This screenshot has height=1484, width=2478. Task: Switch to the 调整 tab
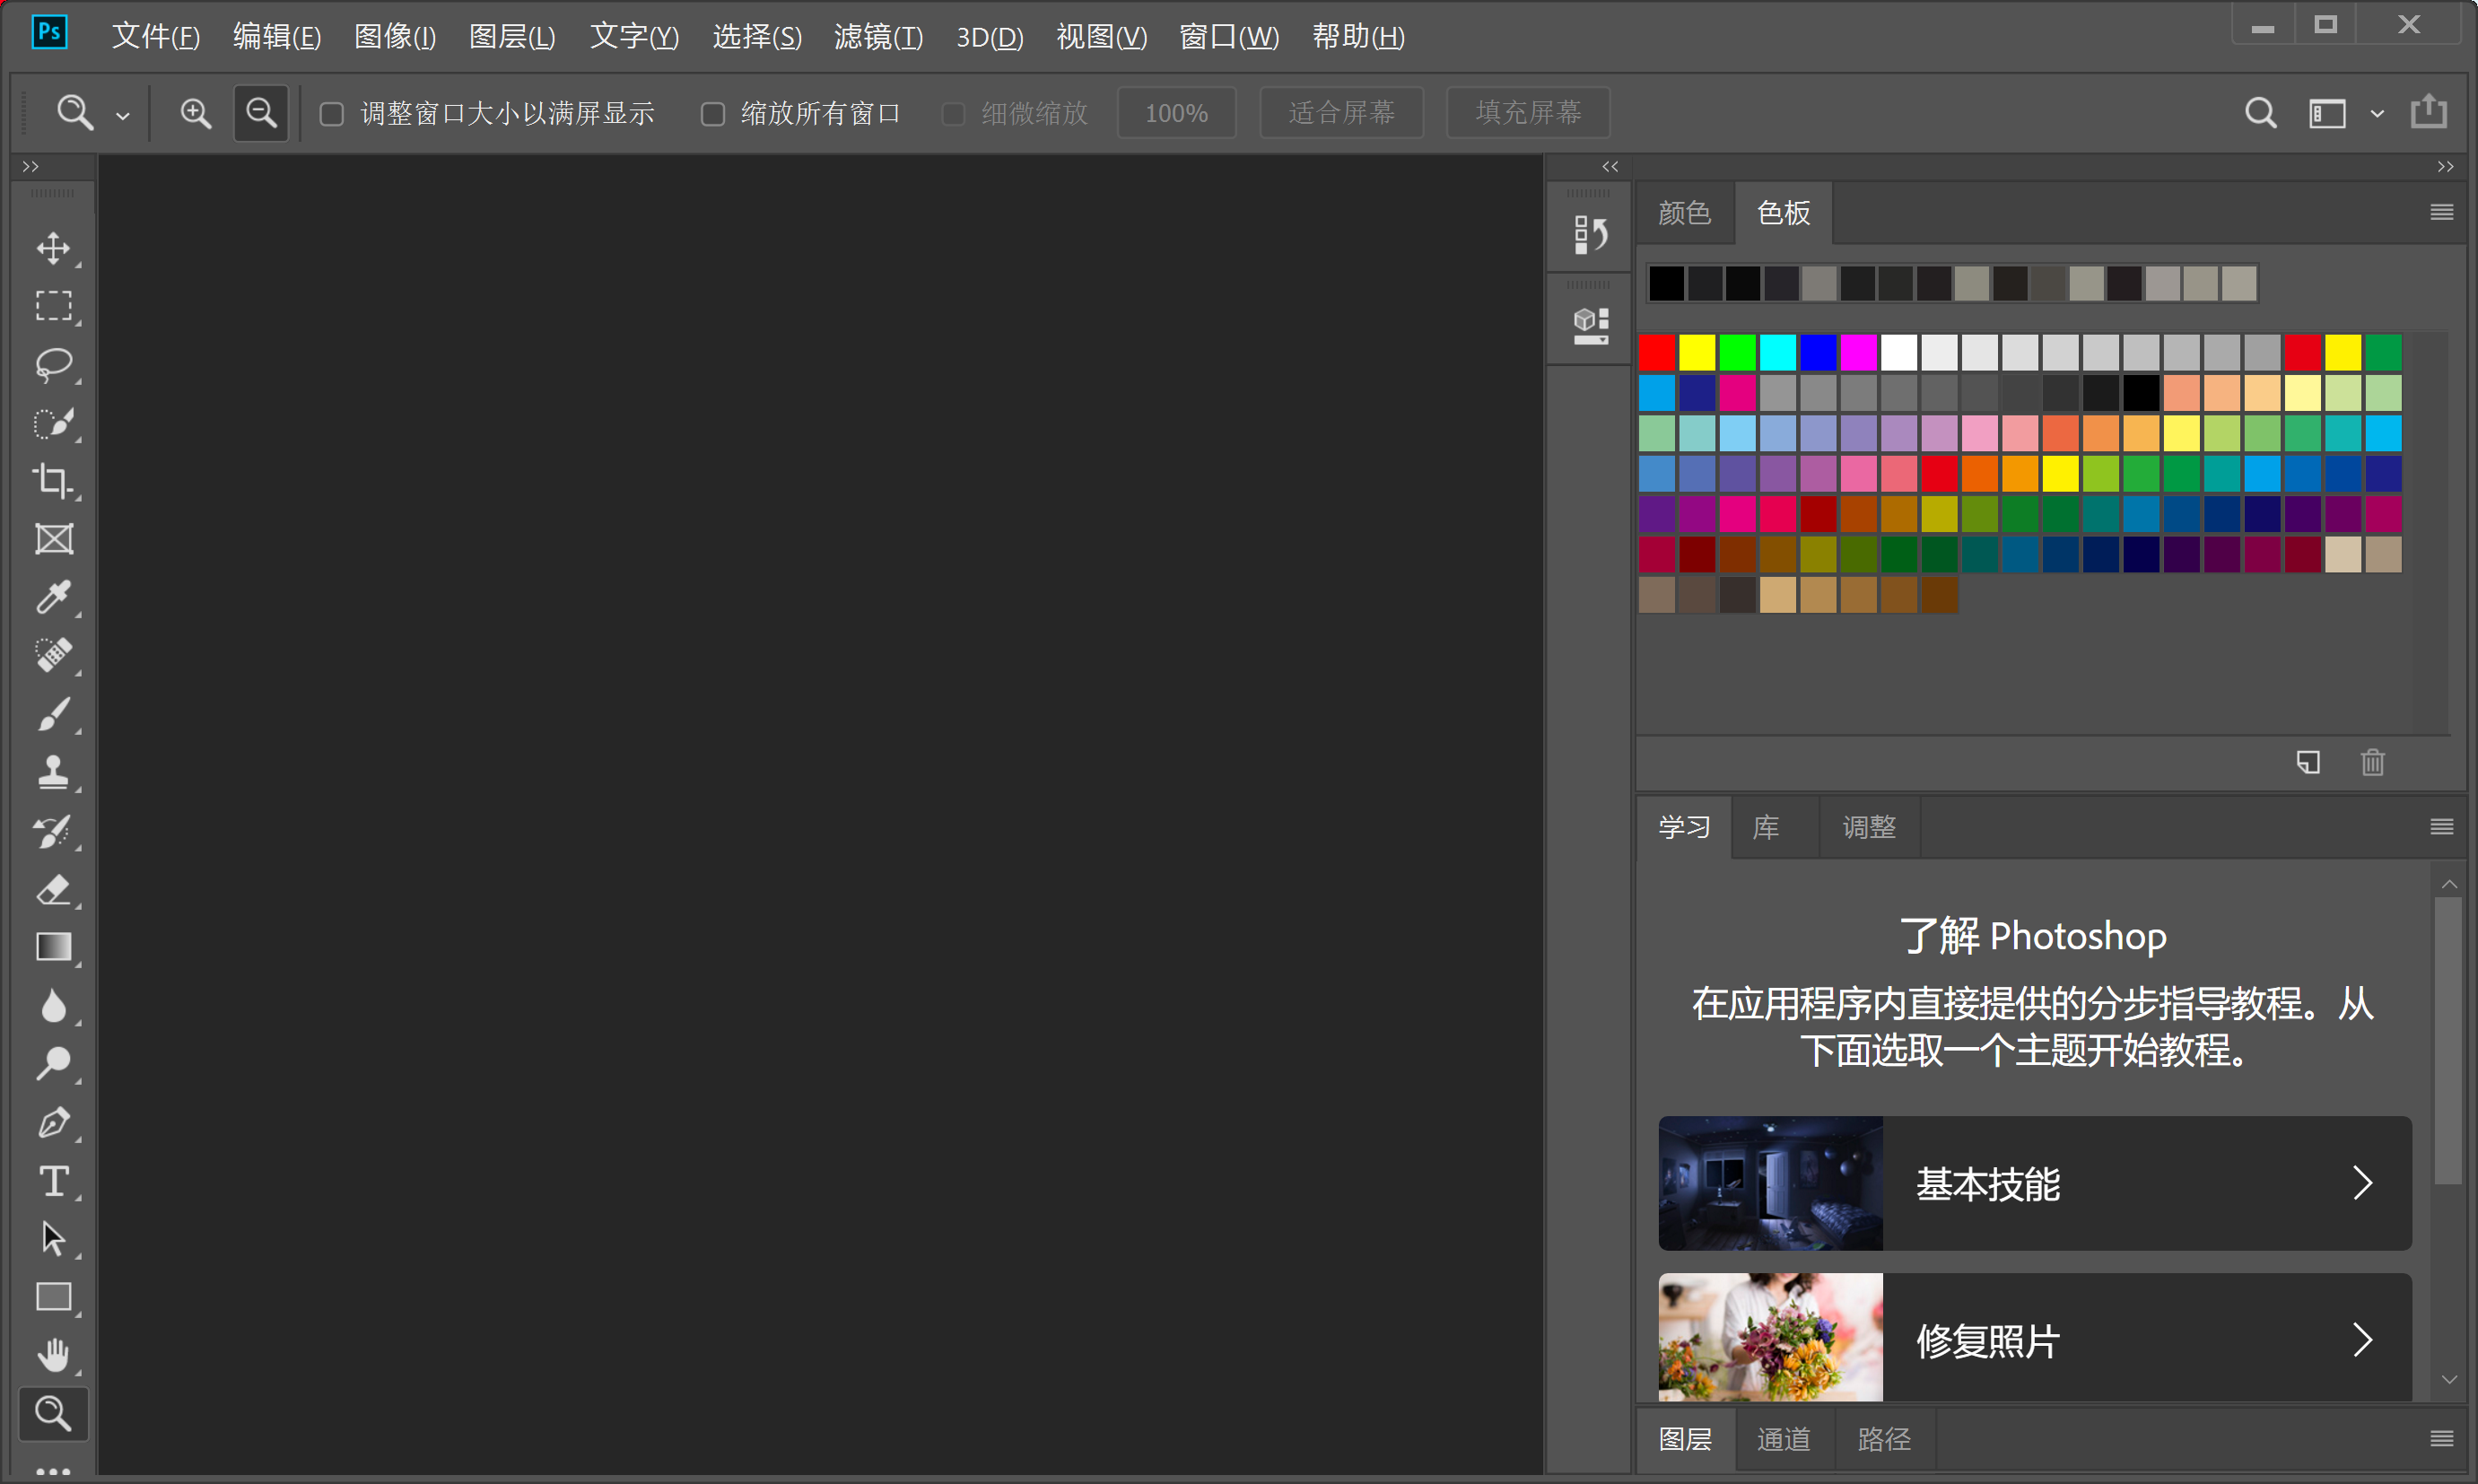1868,827
